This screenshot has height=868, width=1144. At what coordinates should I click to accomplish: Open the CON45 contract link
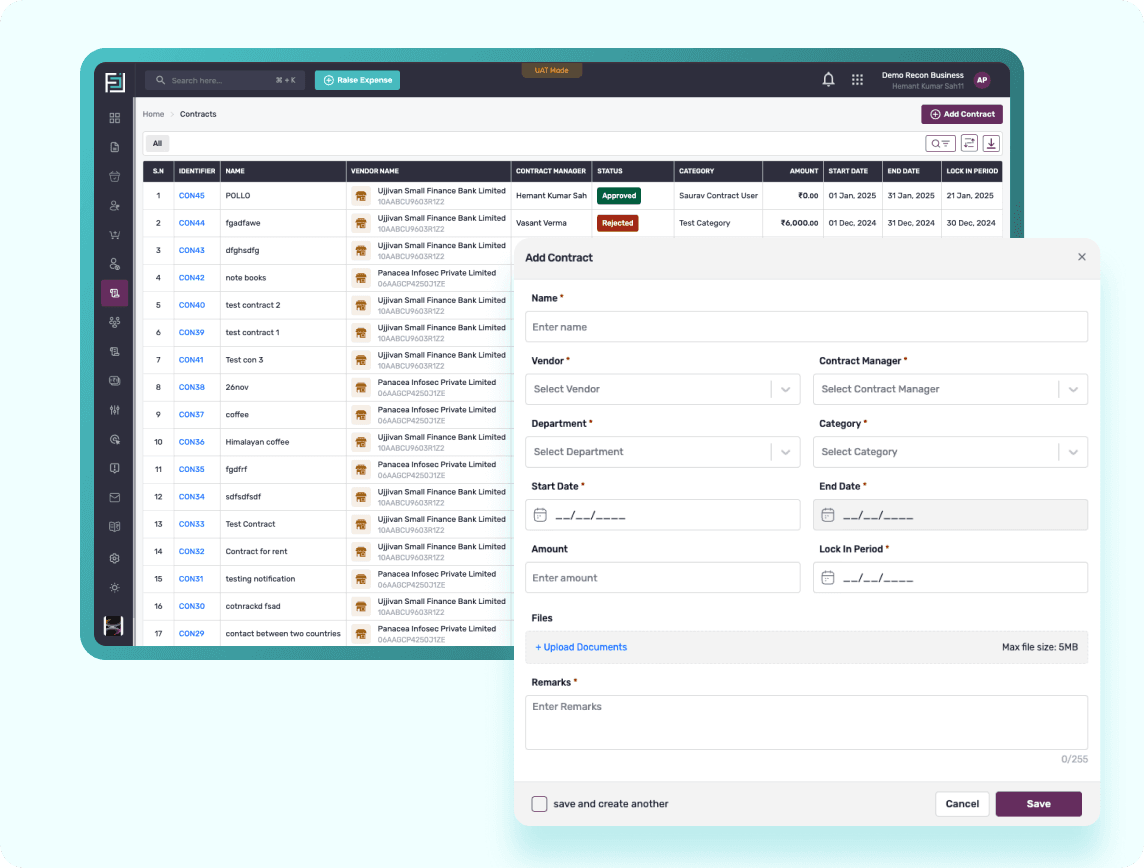(191, 196)
